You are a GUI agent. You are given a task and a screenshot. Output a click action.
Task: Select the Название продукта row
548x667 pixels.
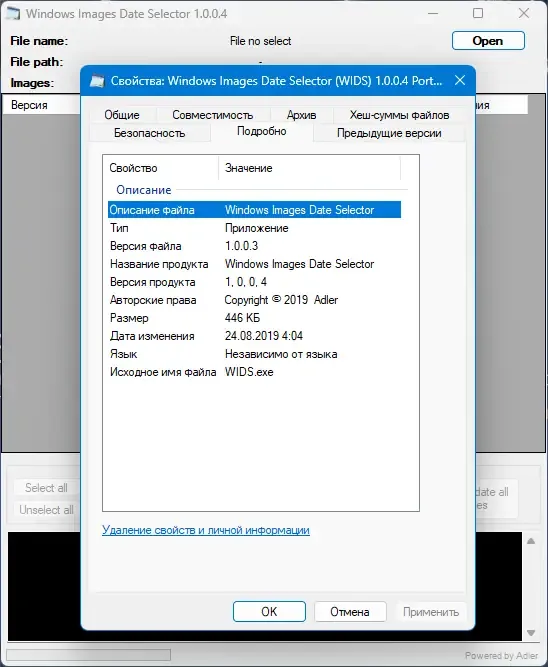[x=254, y=264]
